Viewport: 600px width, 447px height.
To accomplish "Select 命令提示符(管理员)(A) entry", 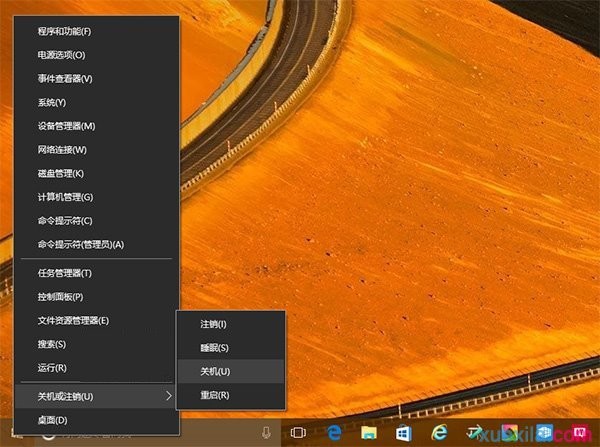I will [80, 244].
